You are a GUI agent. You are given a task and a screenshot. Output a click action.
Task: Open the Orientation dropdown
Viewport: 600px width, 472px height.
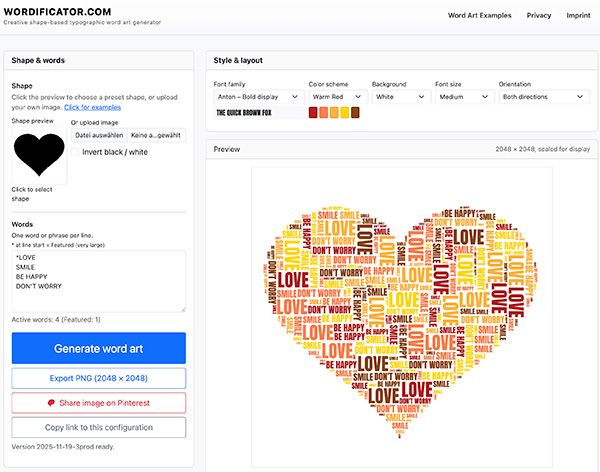(x=544, y=97)
